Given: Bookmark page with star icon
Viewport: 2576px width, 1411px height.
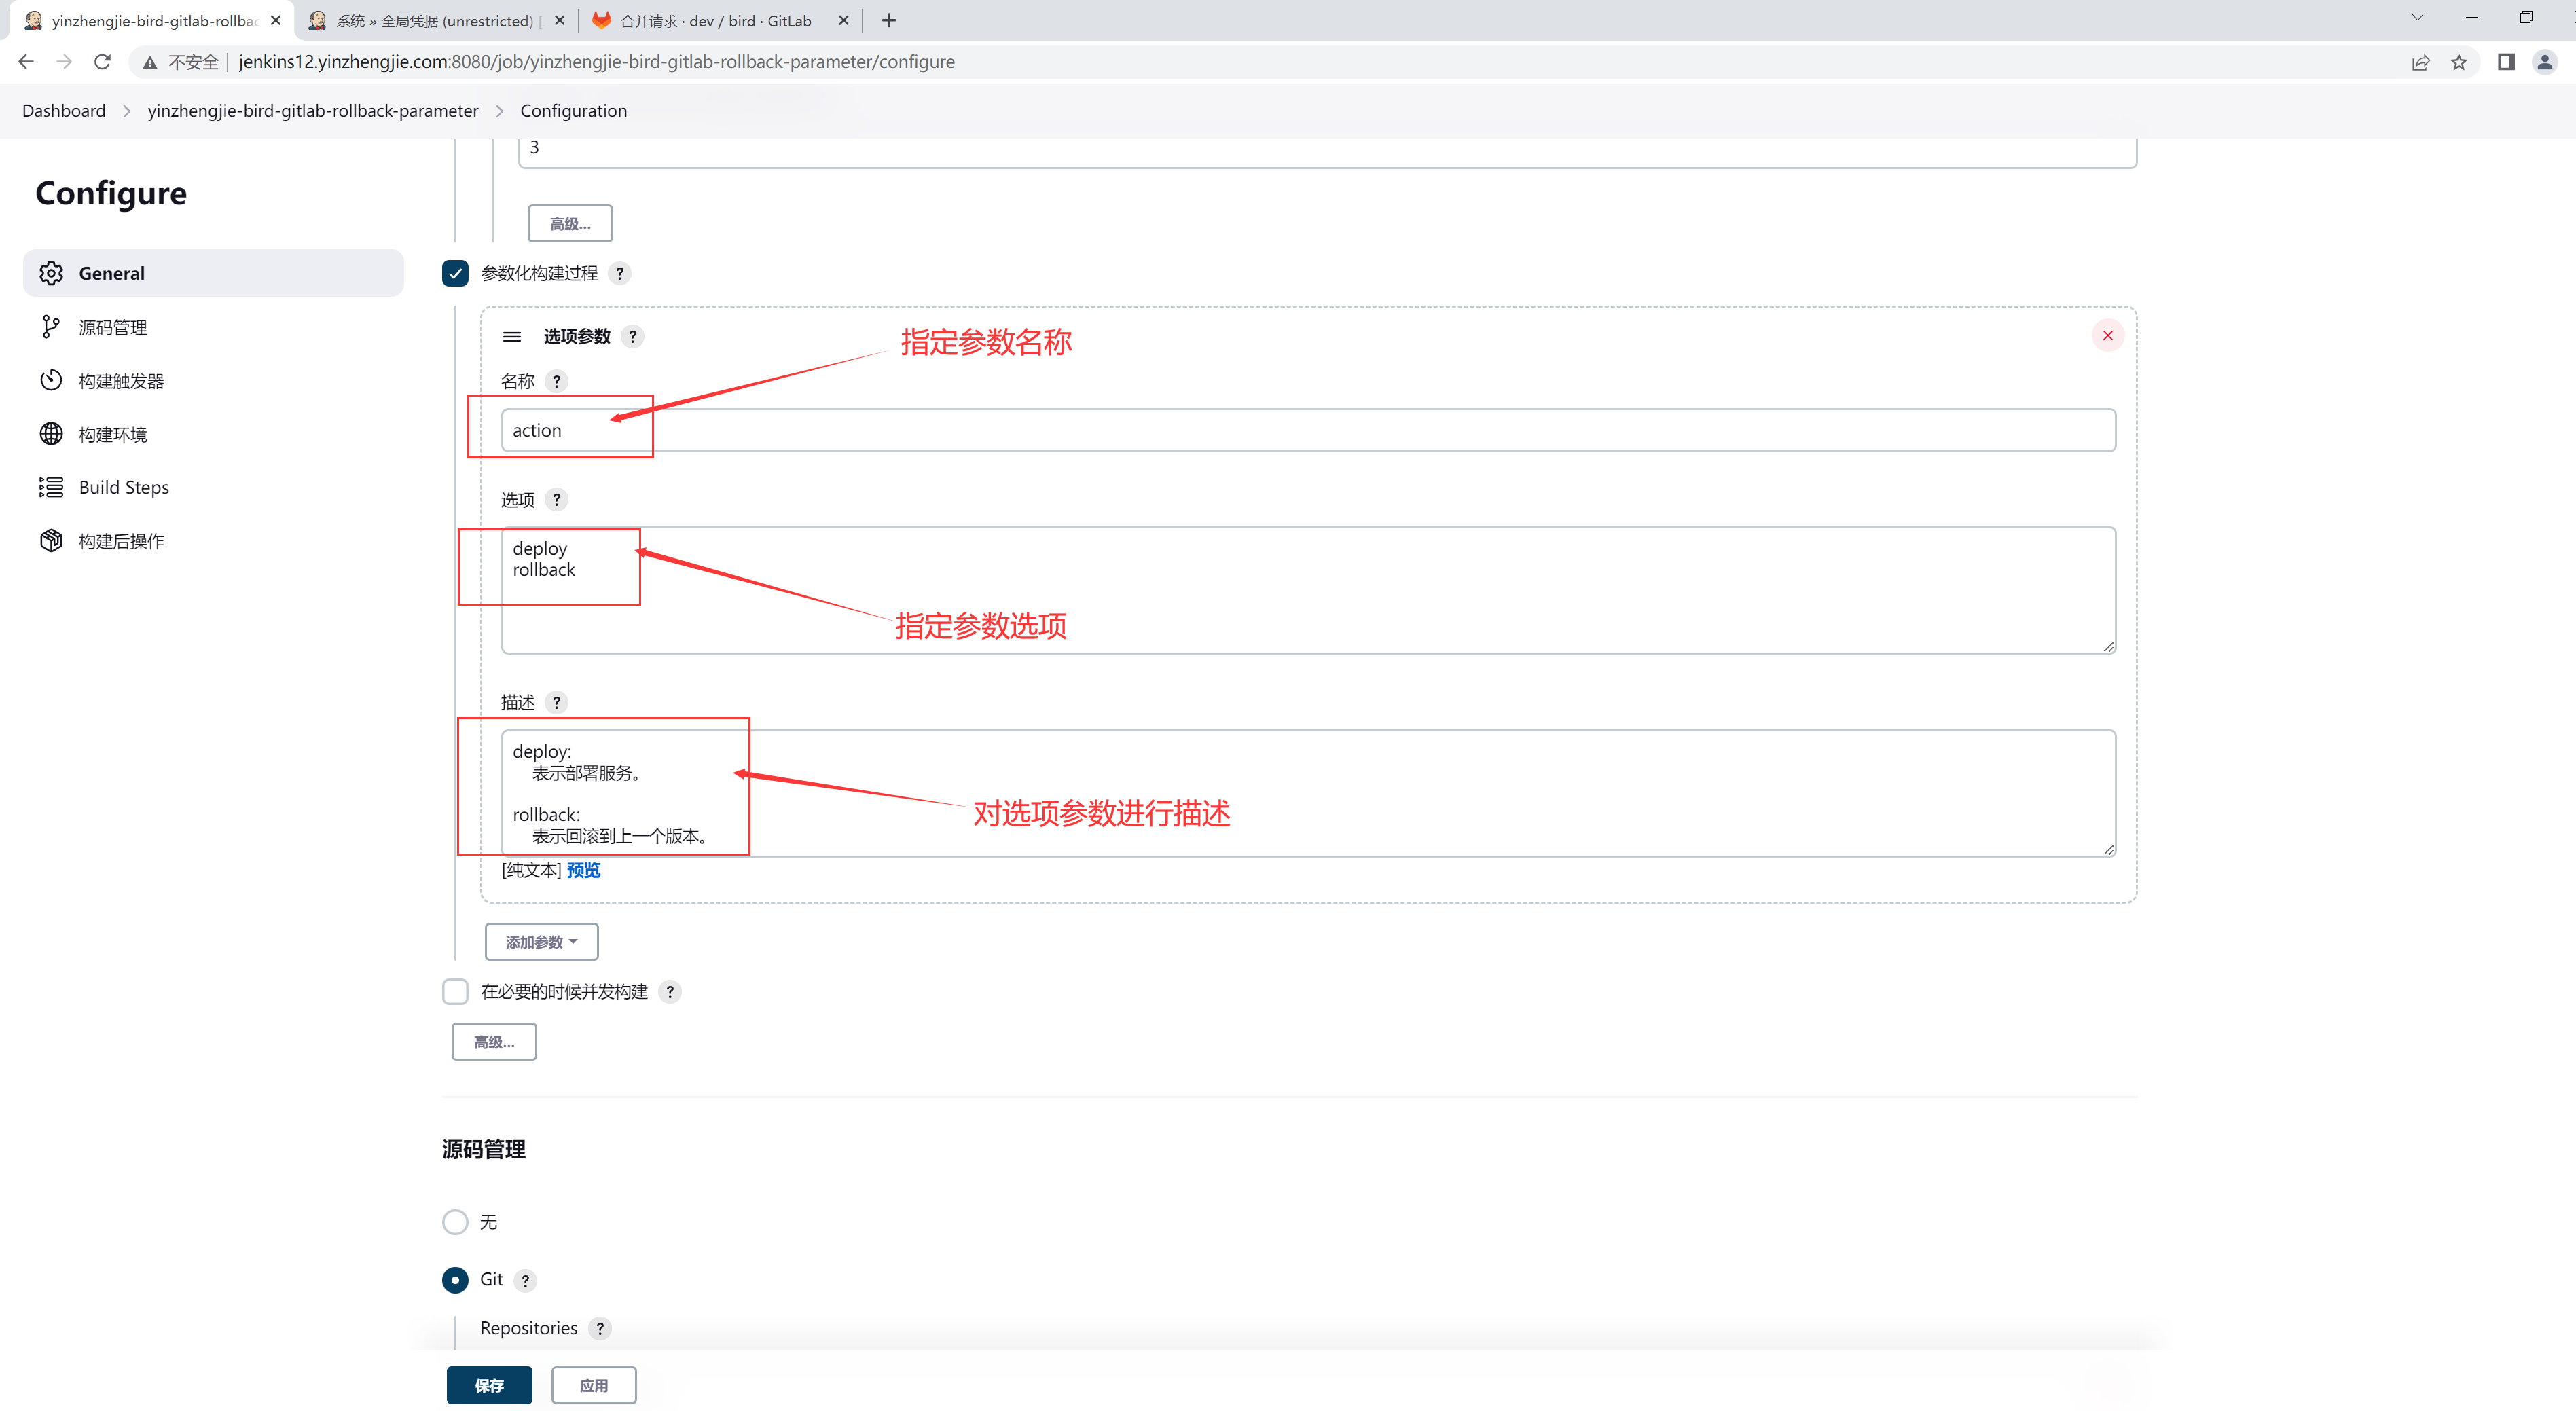Looking at the screenshot, I should [2459, 62].
